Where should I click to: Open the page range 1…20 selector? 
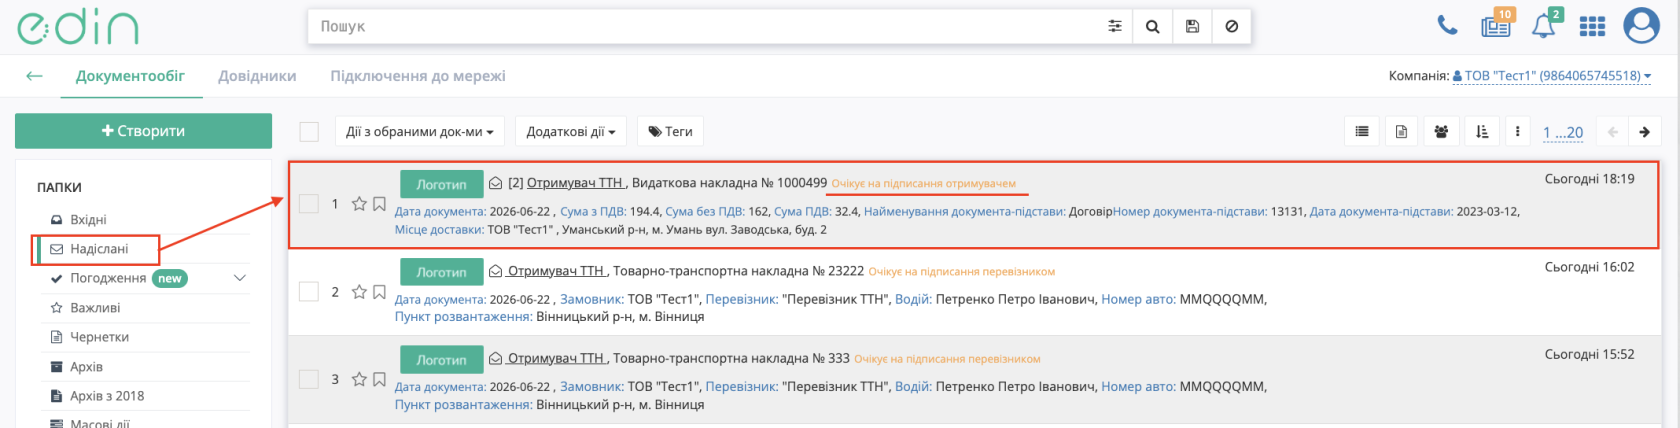[1563, 132]
